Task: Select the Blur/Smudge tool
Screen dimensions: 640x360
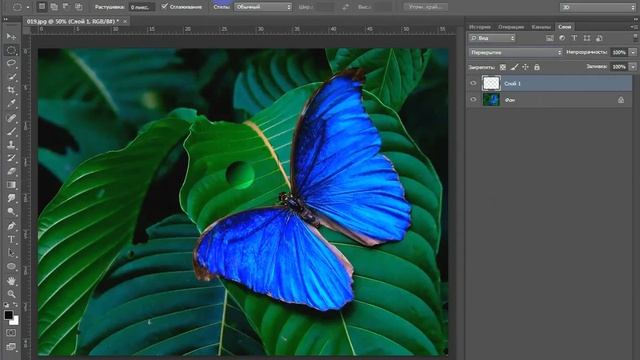Action: tap(11, 198)
